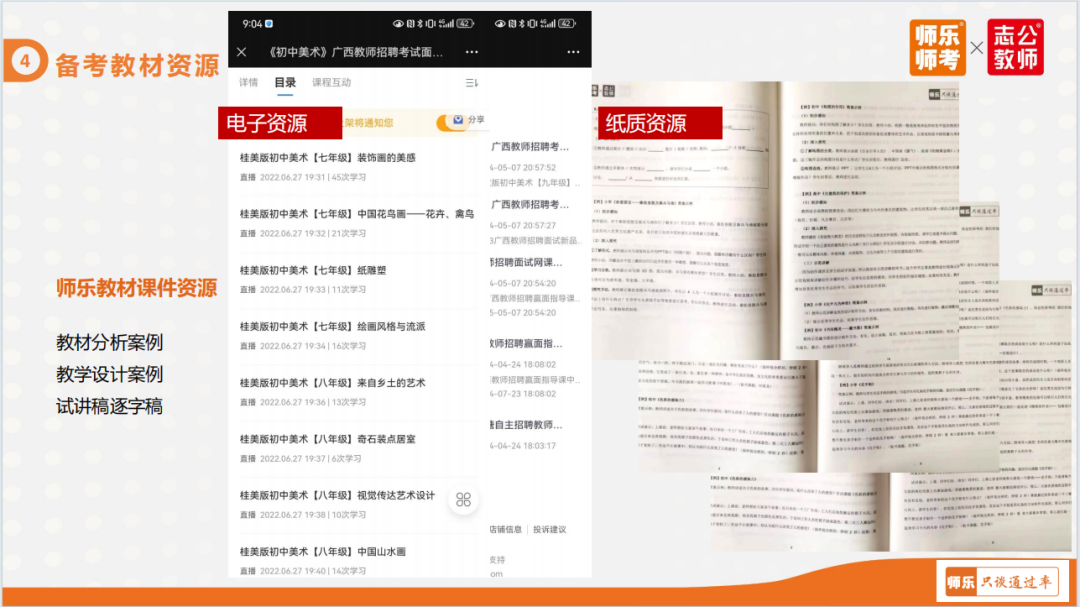The image size is (1080, 607).
Task: Open lesson 【七年级】纸雕塑
Action: [313, 271]
